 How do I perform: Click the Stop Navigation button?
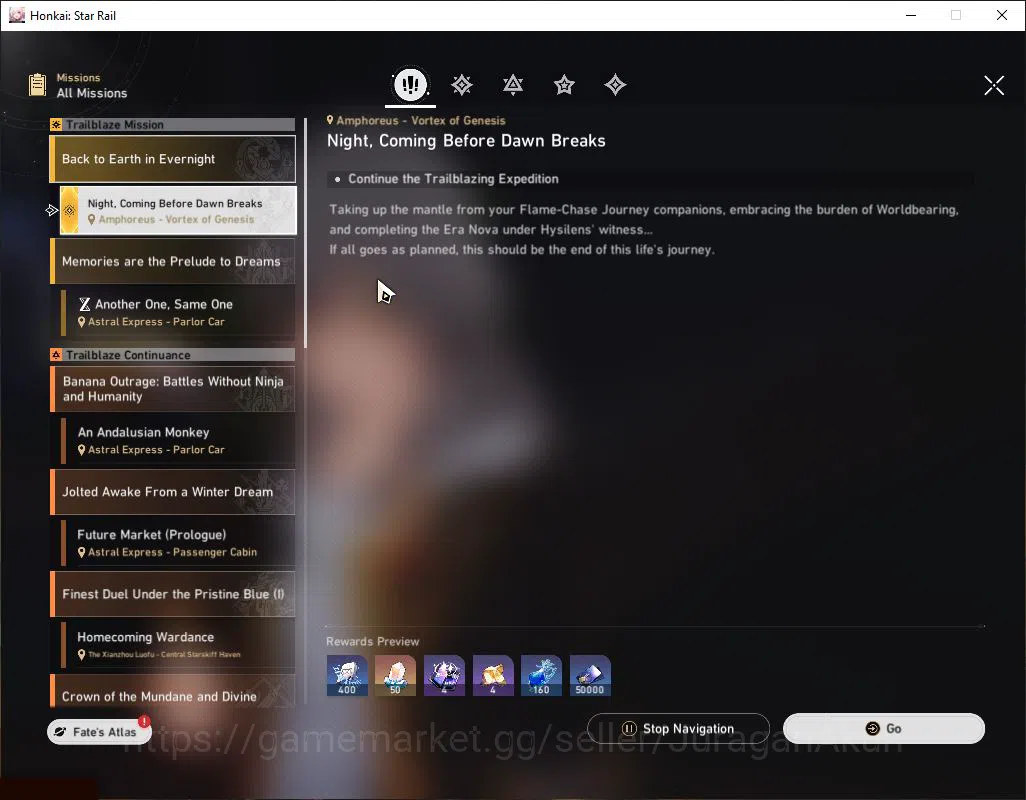[x=679, y=729]
